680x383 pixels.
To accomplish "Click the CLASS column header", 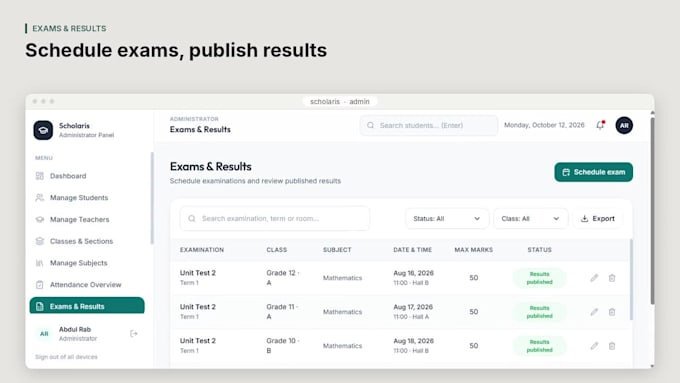I will pos(277,250).
